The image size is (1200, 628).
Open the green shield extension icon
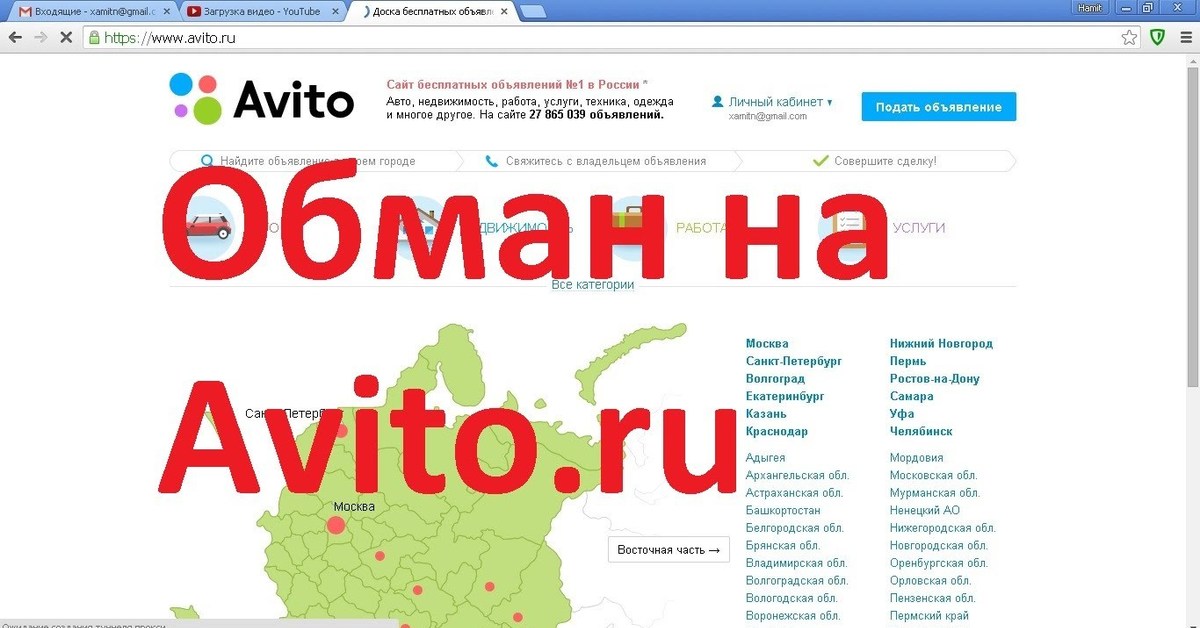point(1157,38)
